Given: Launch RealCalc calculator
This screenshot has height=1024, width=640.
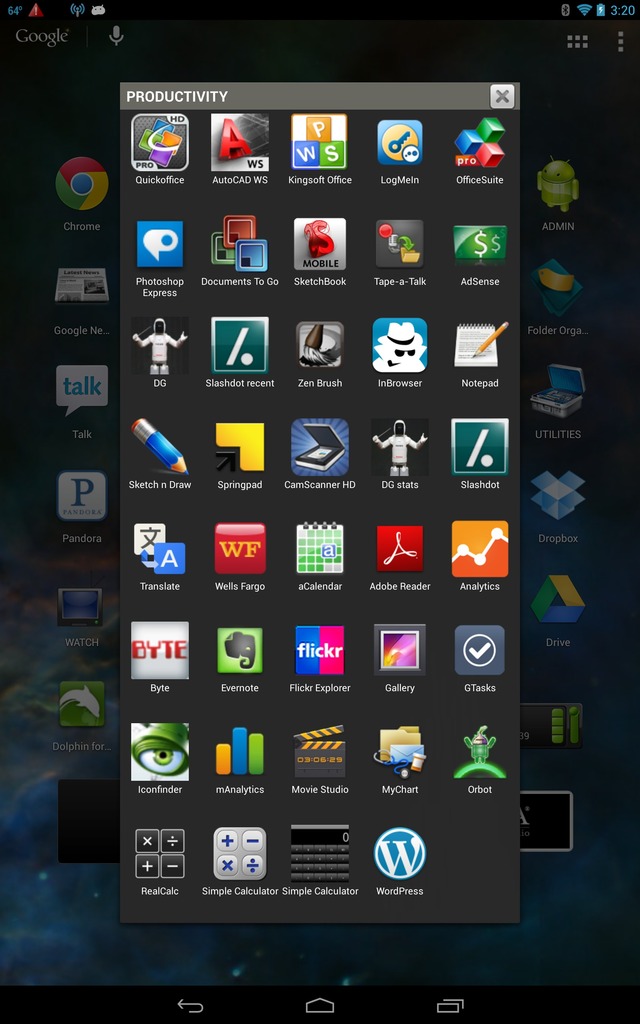Looking at the screenshot, I should coord(160,853).
